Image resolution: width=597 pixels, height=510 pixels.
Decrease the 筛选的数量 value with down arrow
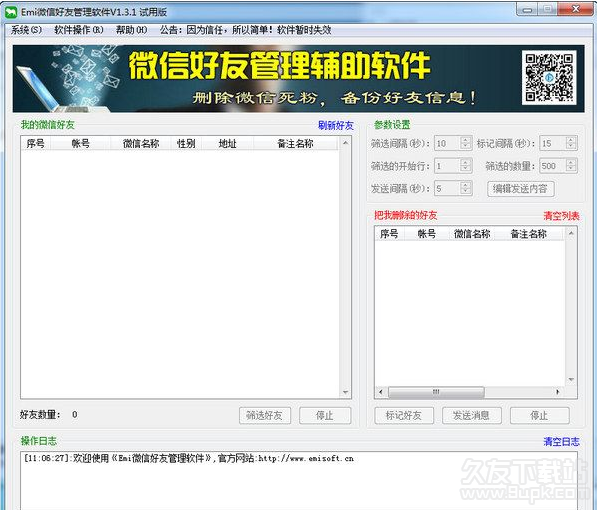[x=570, y=169]
